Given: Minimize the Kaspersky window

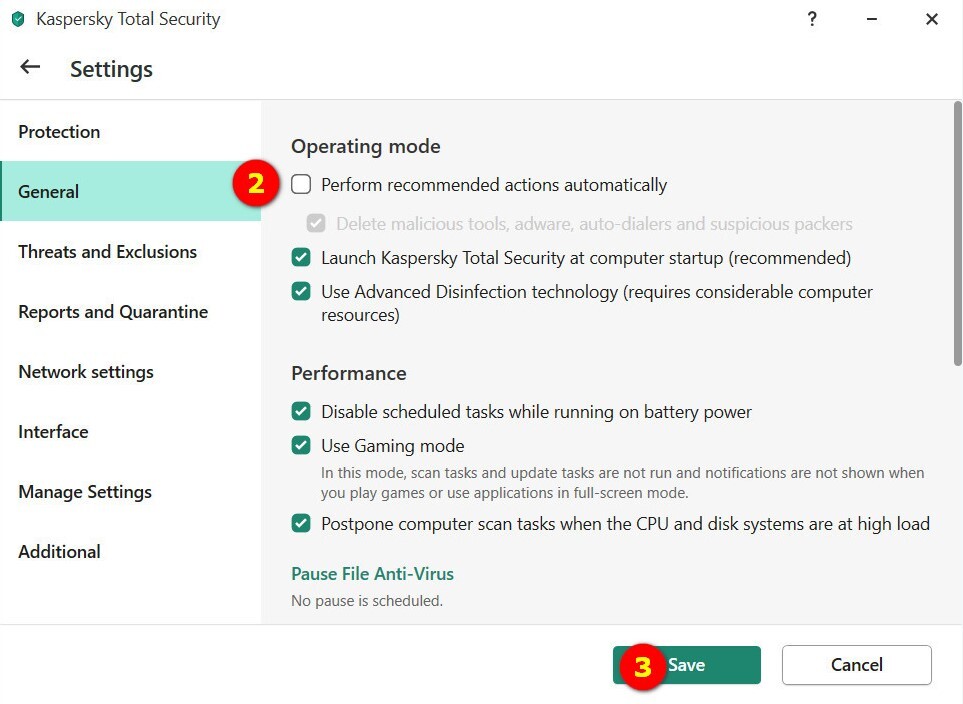Looking at the screenshot, I should [x=872, y=19].
